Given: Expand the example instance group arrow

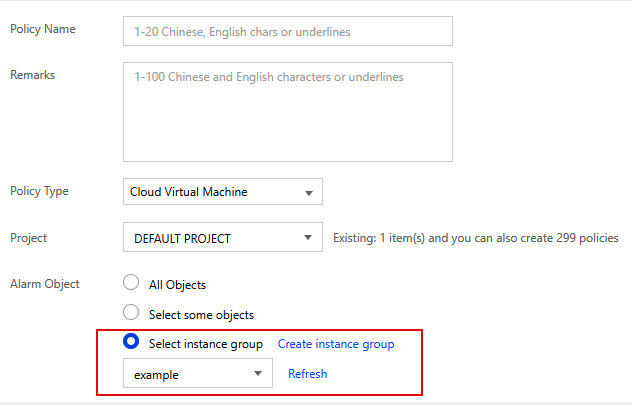Looking at the screenshot, I should (258, 374).
